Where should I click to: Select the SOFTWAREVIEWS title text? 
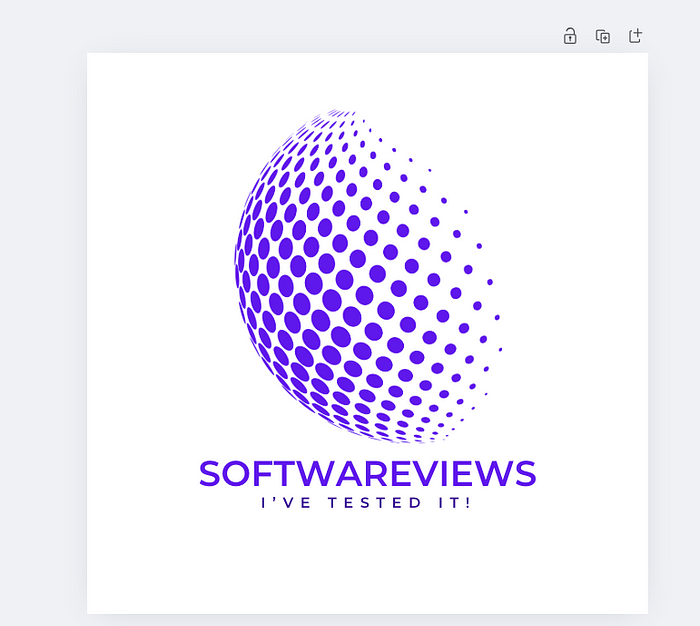coord(367,473)
